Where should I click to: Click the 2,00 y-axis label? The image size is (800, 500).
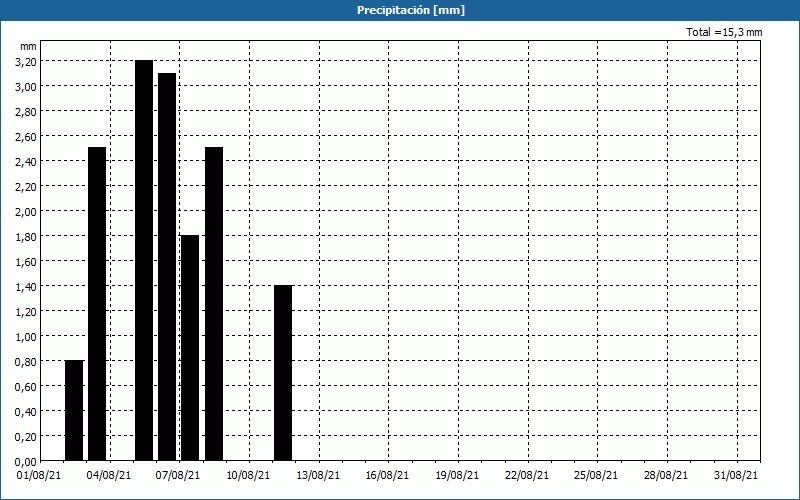pyautogui.click(x=26, y=212)
